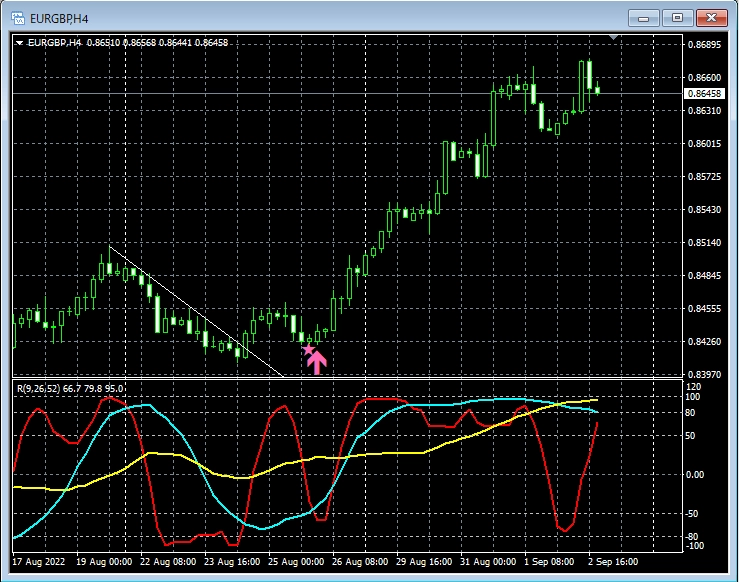Screen dimensions: 740x582
Task: Click the pink up arrow buy signal
Action: (317, 360)
